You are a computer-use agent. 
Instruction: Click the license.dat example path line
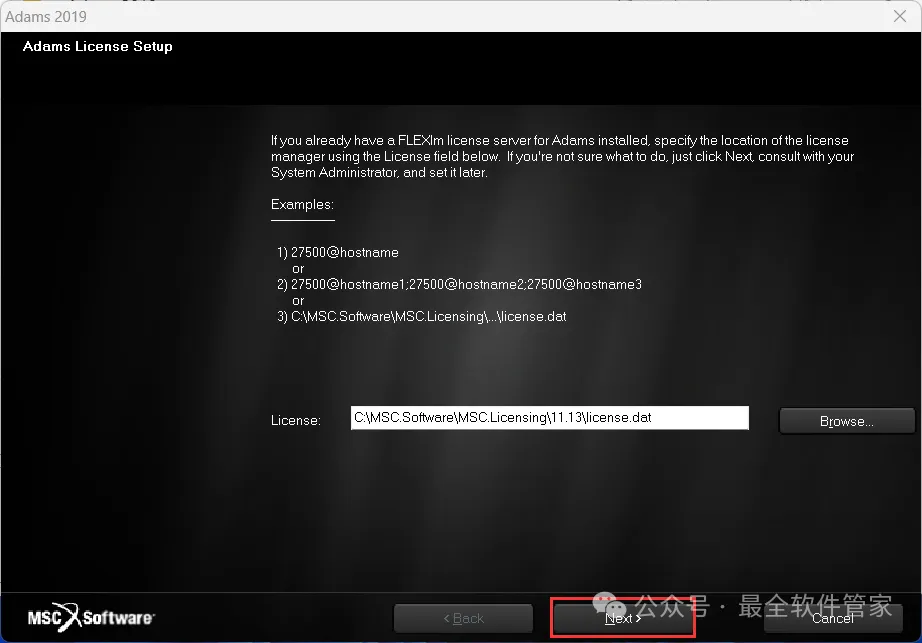tap(422, 316)
